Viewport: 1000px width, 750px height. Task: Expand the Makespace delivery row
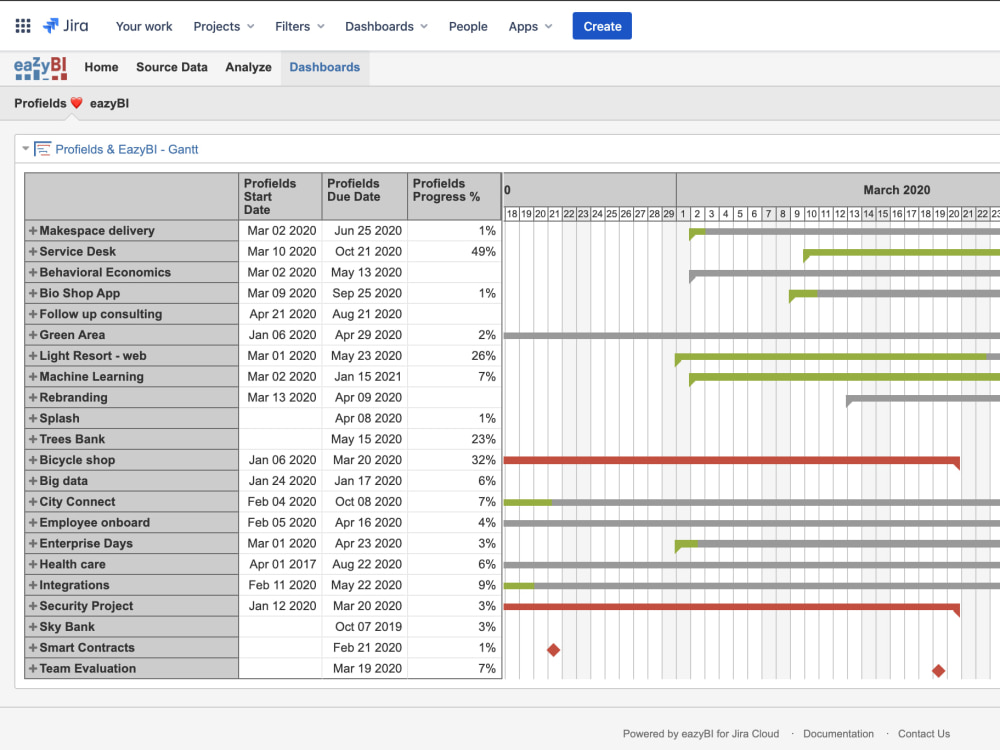point(33,230)
